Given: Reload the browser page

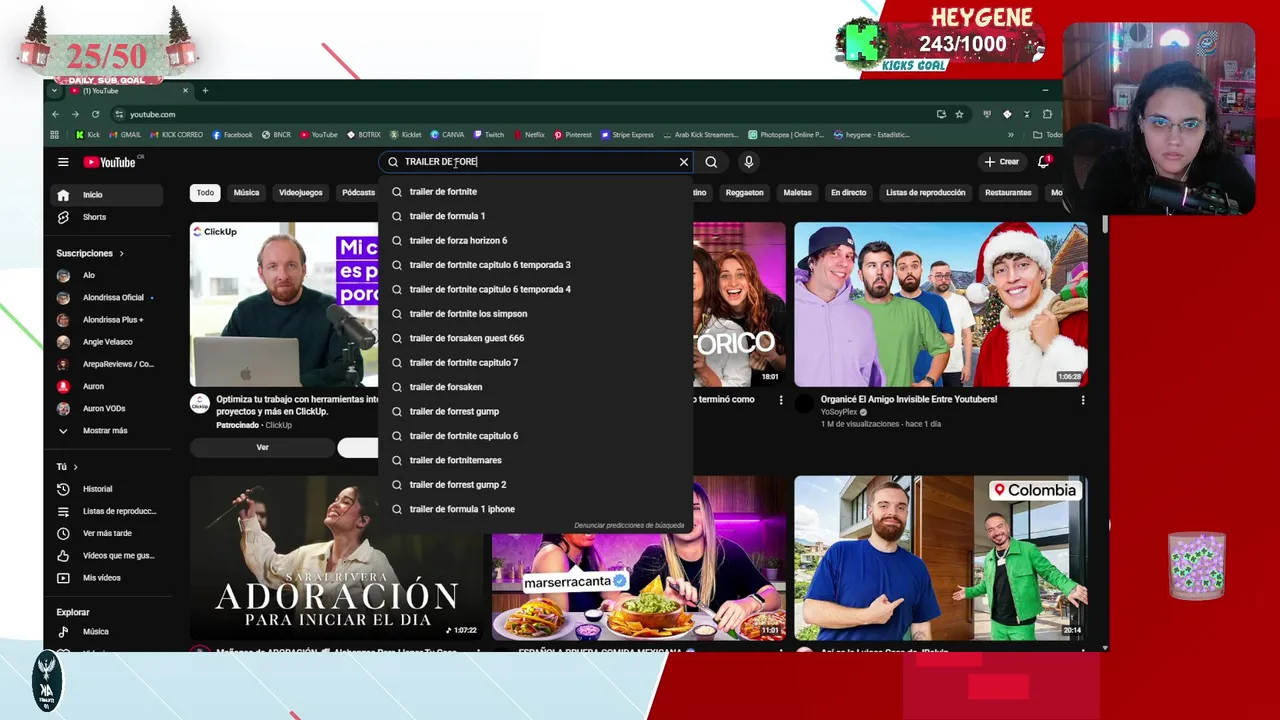Looking at the screenshot, I should coord(95,114).
